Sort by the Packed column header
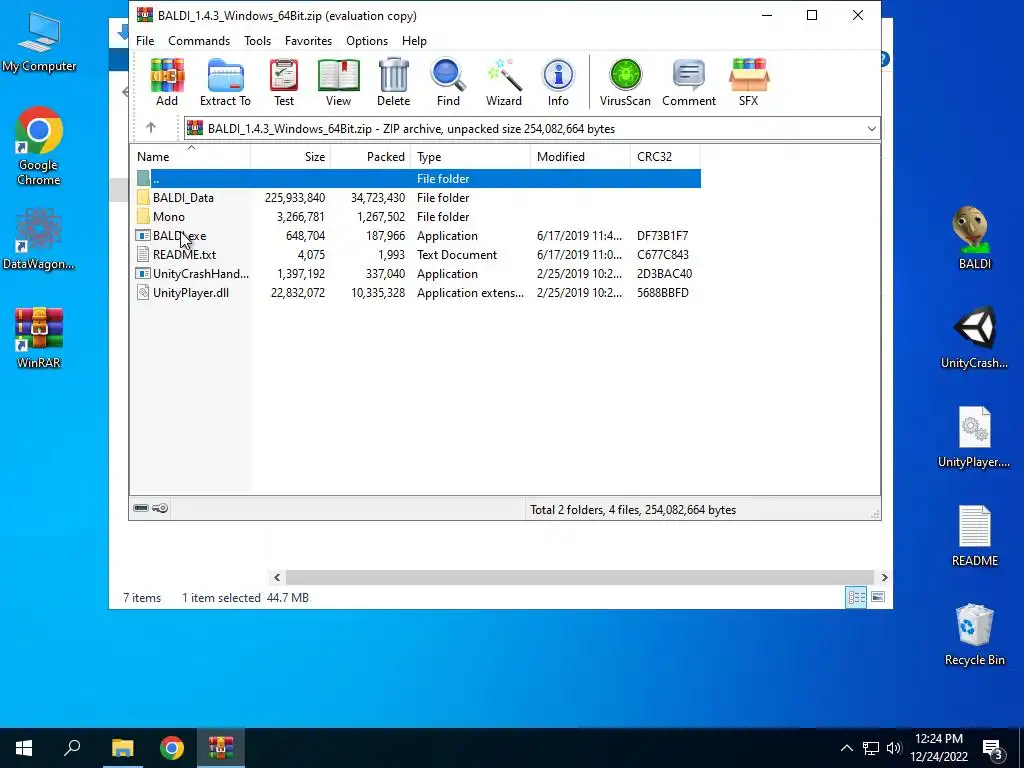Screen dimensions: 1024x768 (x=371, y=157)
